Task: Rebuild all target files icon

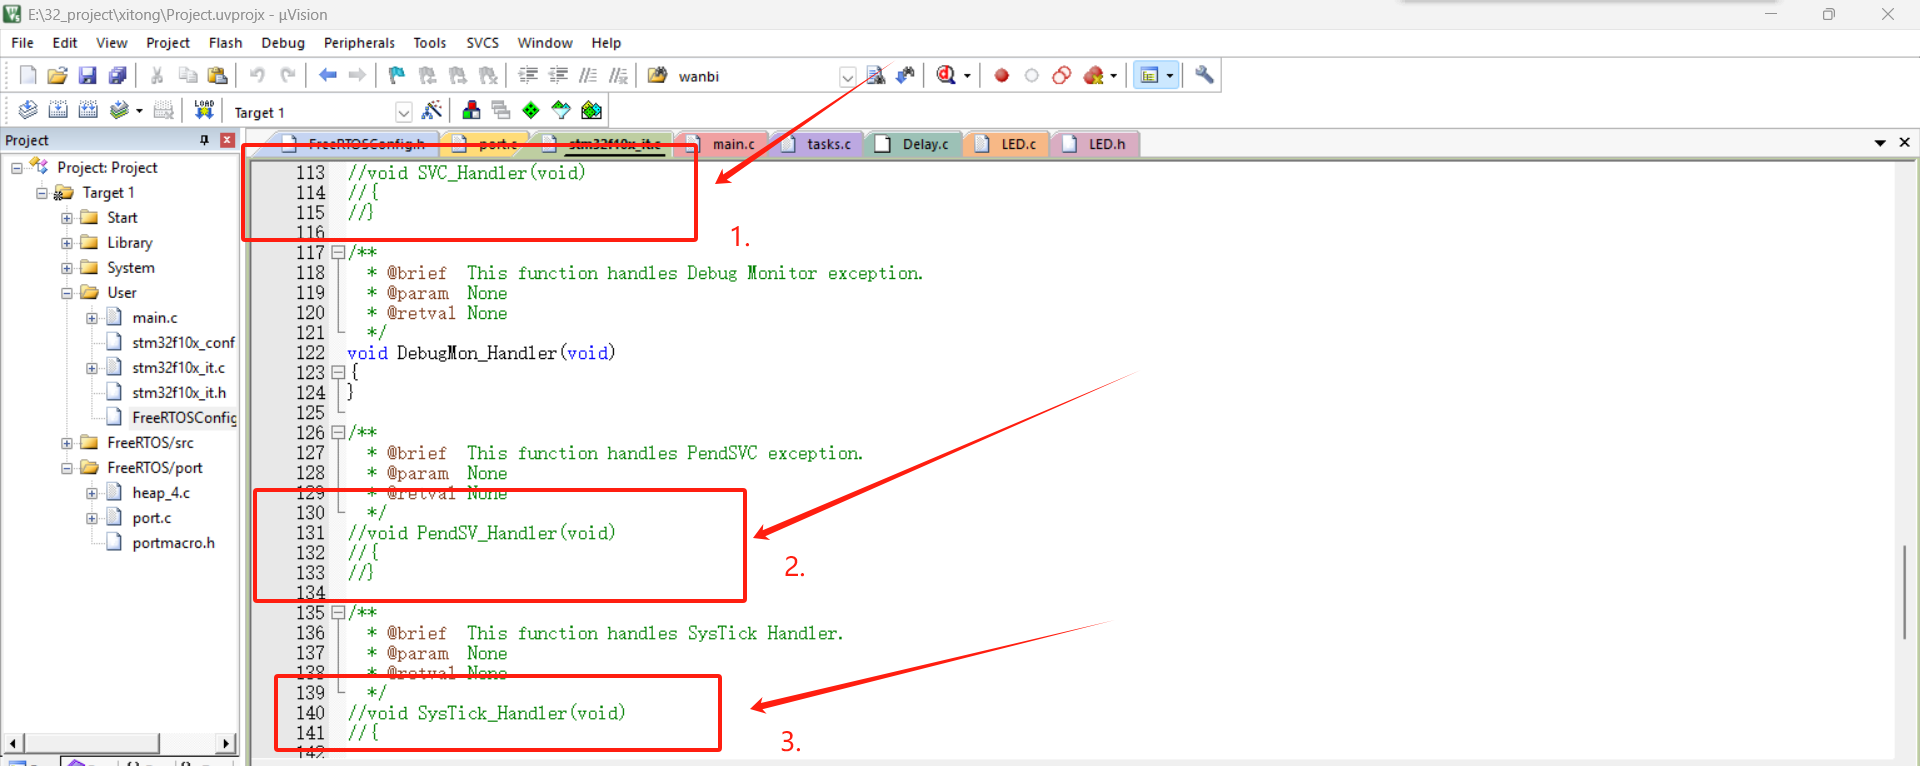Action: click(x=88, y=110)
